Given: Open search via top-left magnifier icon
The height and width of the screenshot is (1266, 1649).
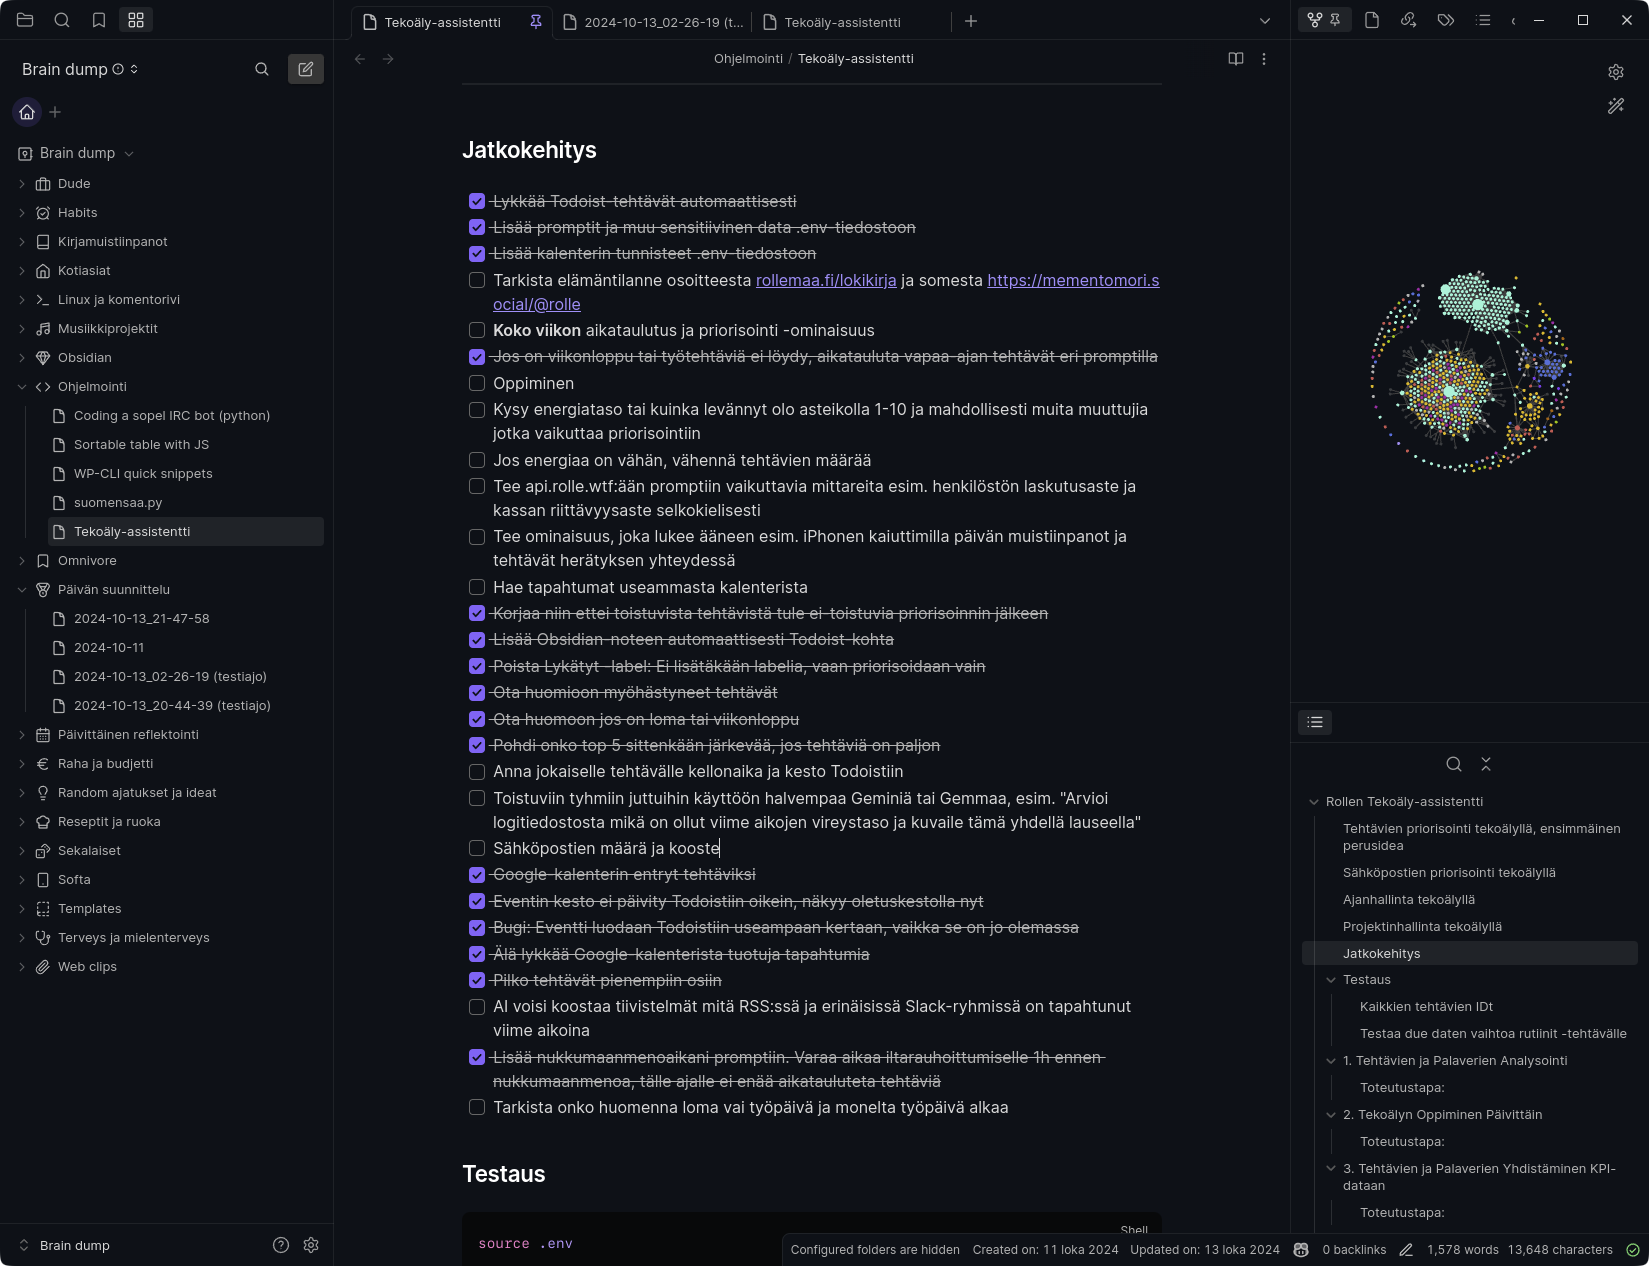Looking at the screenshot, I should click(x=62, y=20).
